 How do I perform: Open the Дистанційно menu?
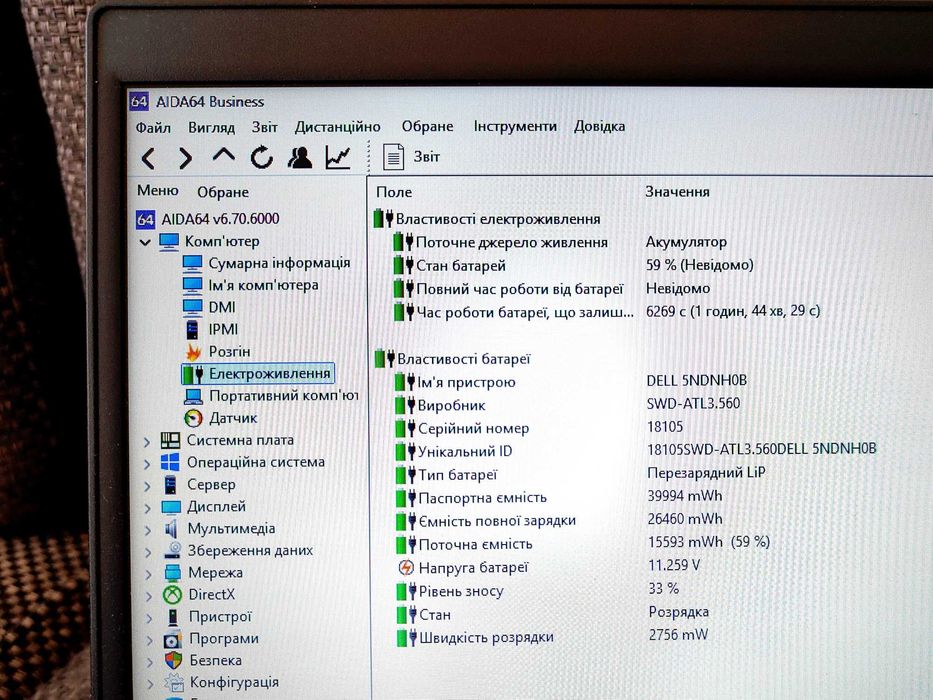coord(337,127)
